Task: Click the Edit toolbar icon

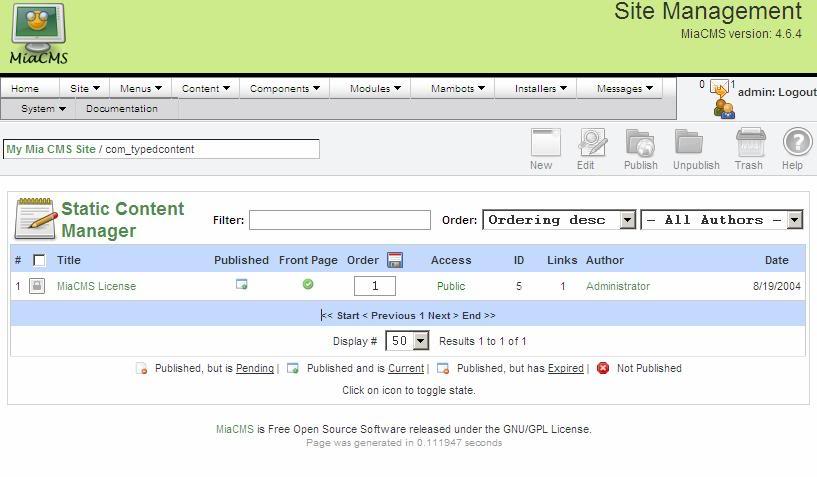Action: 593,142
